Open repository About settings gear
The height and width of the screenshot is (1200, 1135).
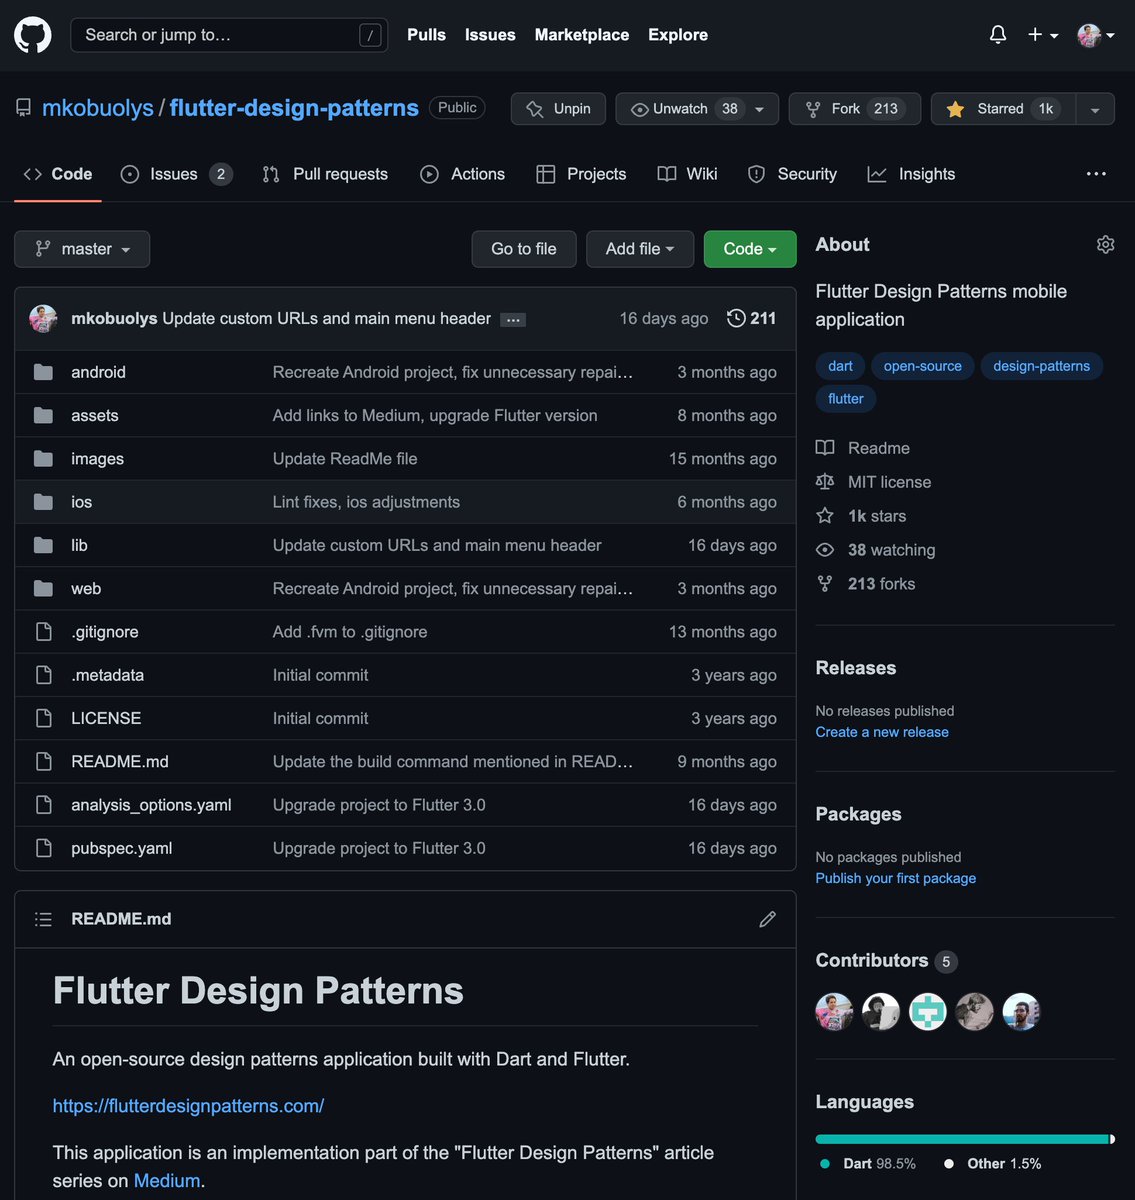click(1105, 245)
